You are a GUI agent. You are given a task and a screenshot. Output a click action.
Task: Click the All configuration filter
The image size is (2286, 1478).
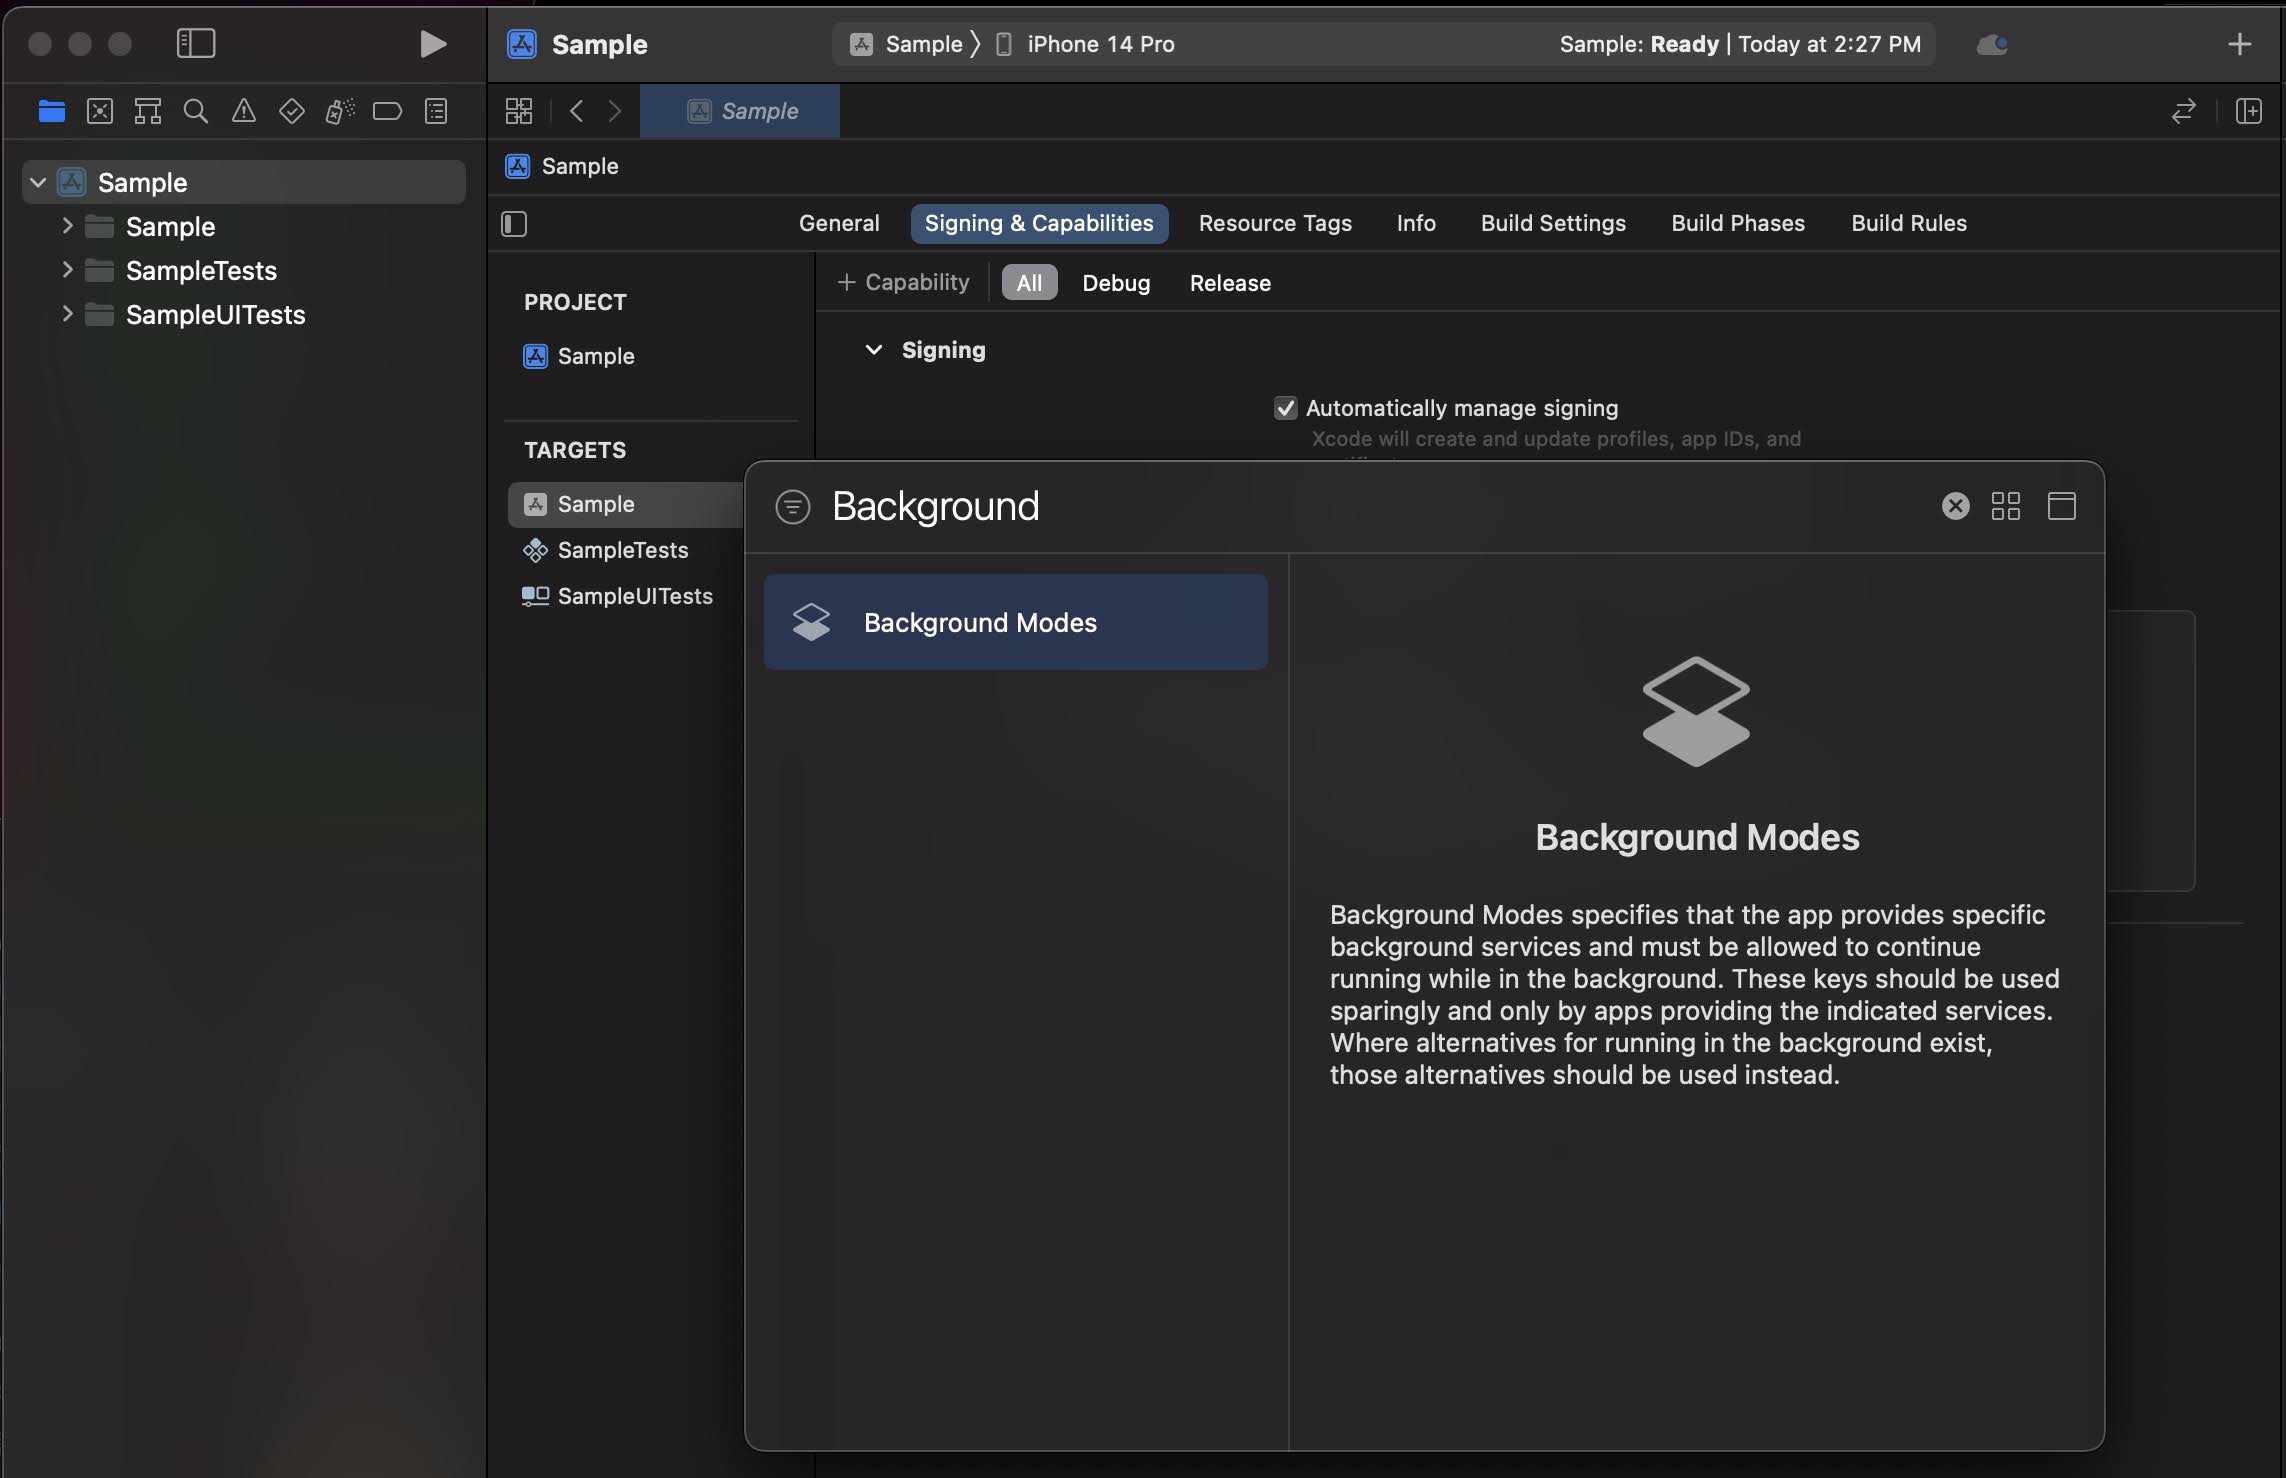click(x=1028, y=283)
